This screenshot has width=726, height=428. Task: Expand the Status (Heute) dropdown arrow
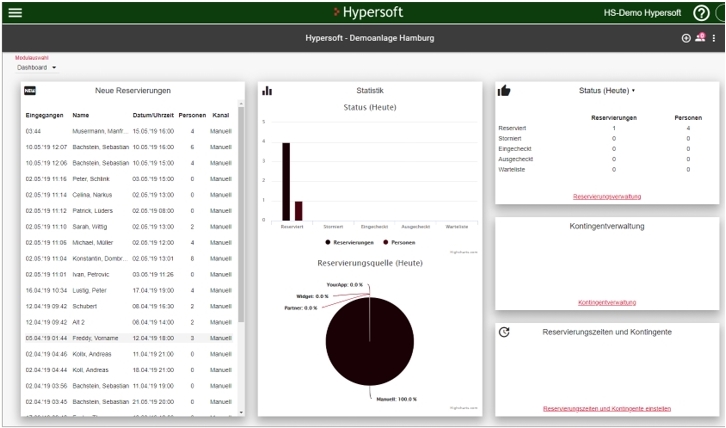coord(633,90)
